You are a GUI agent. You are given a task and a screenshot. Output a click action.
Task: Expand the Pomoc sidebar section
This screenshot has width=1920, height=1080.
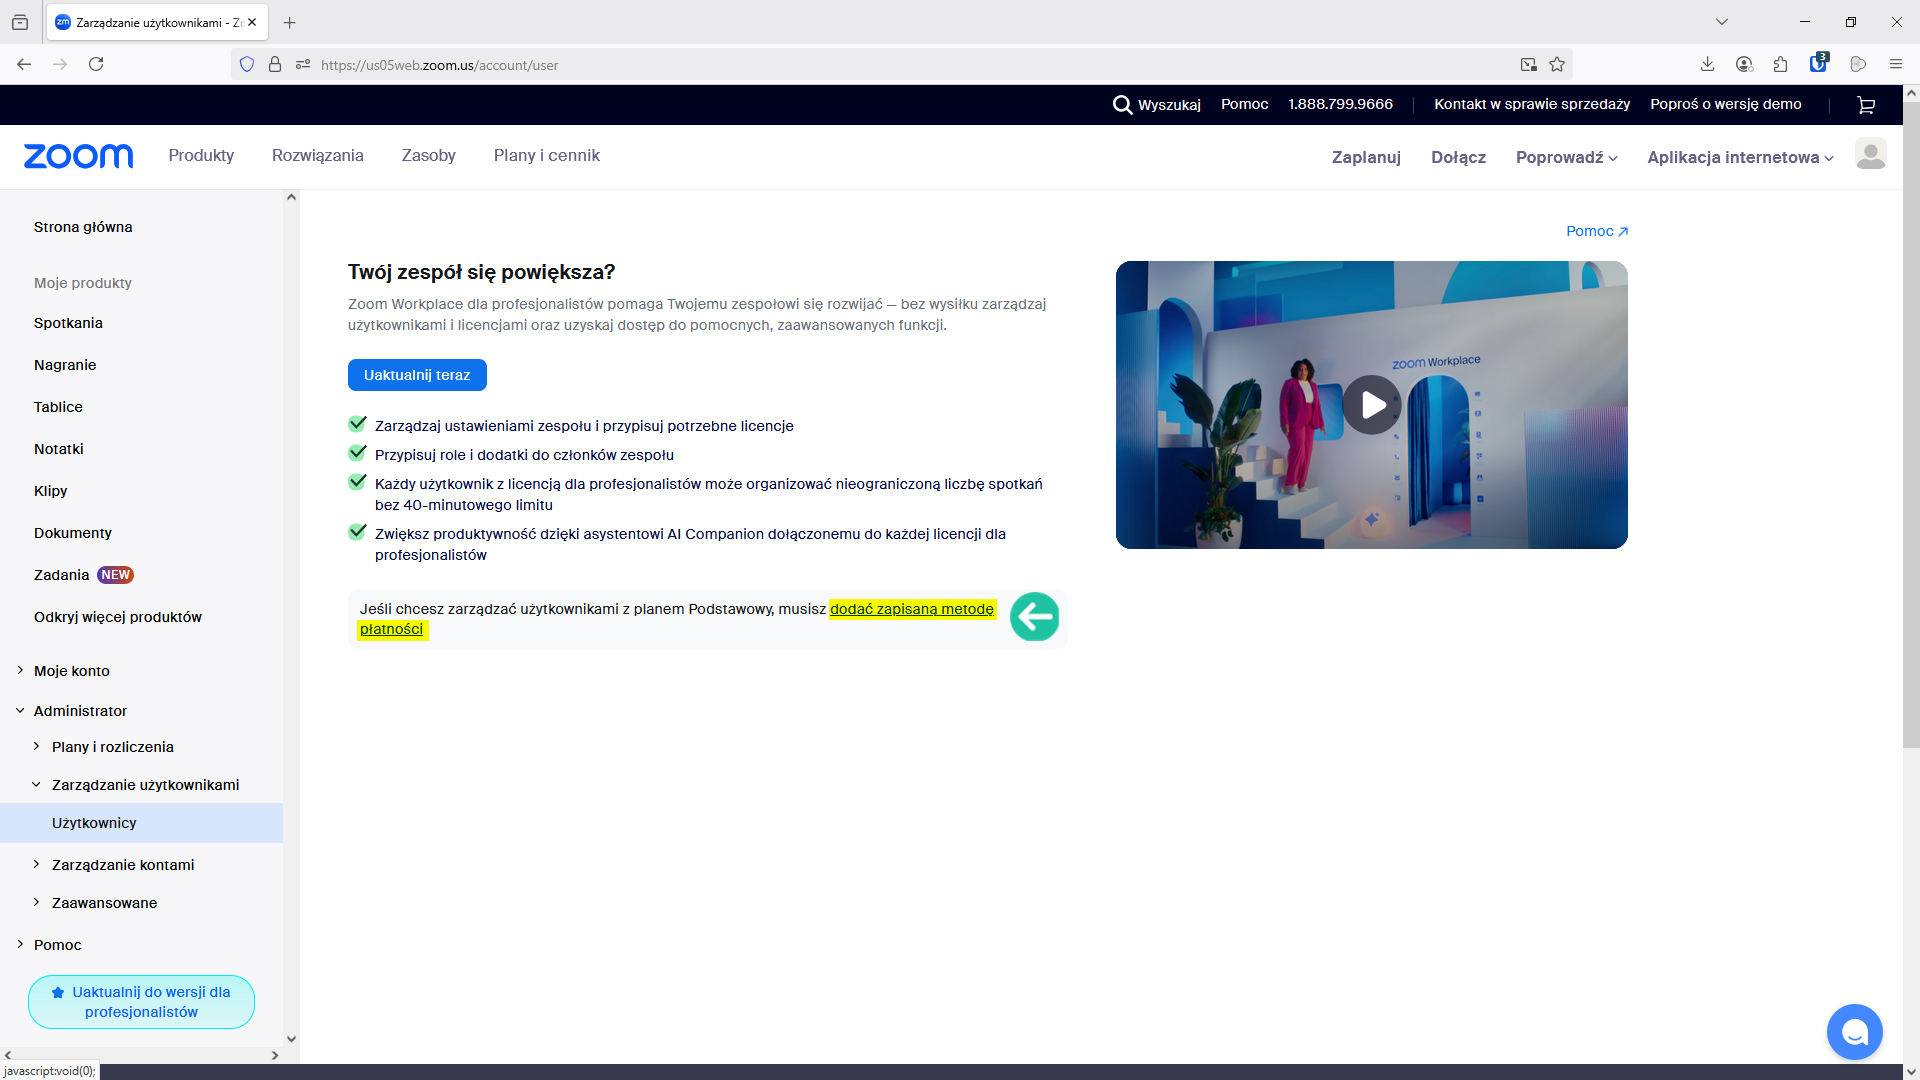20,944
